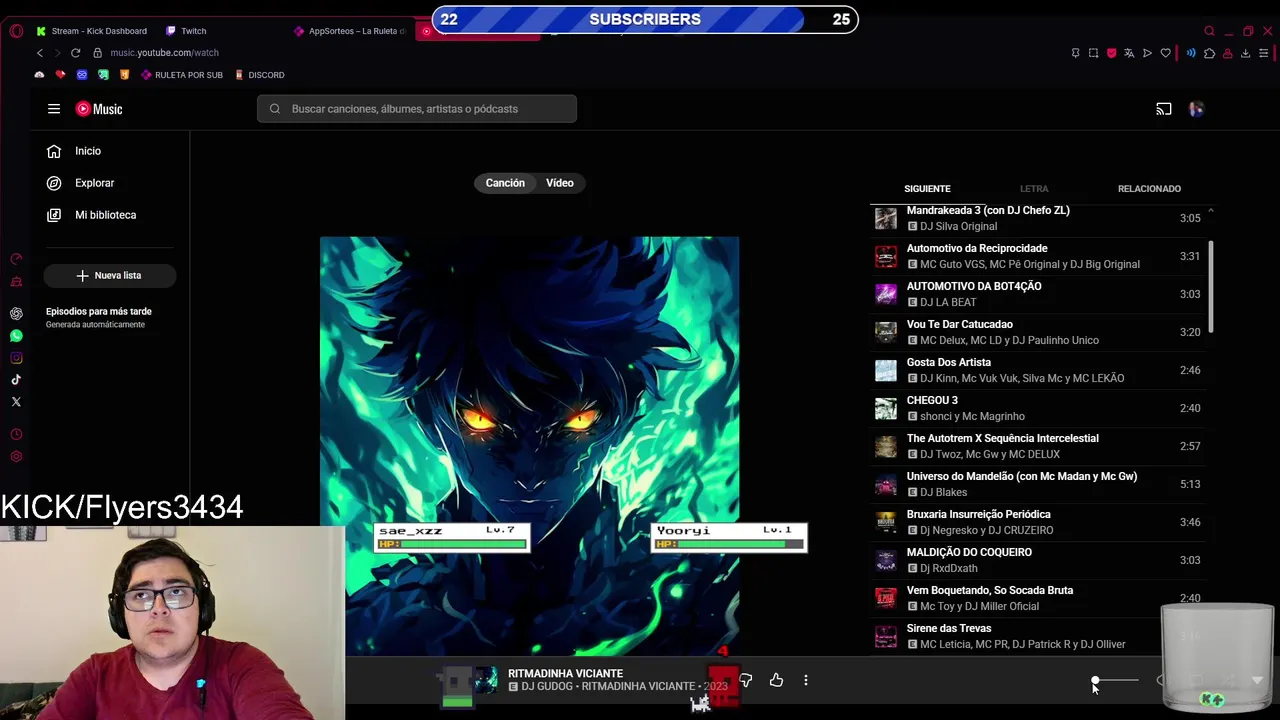Open GX Cleaner icon in the sidebar
The height and width of the screenshot is (720, 1280).
pos(16,282)
